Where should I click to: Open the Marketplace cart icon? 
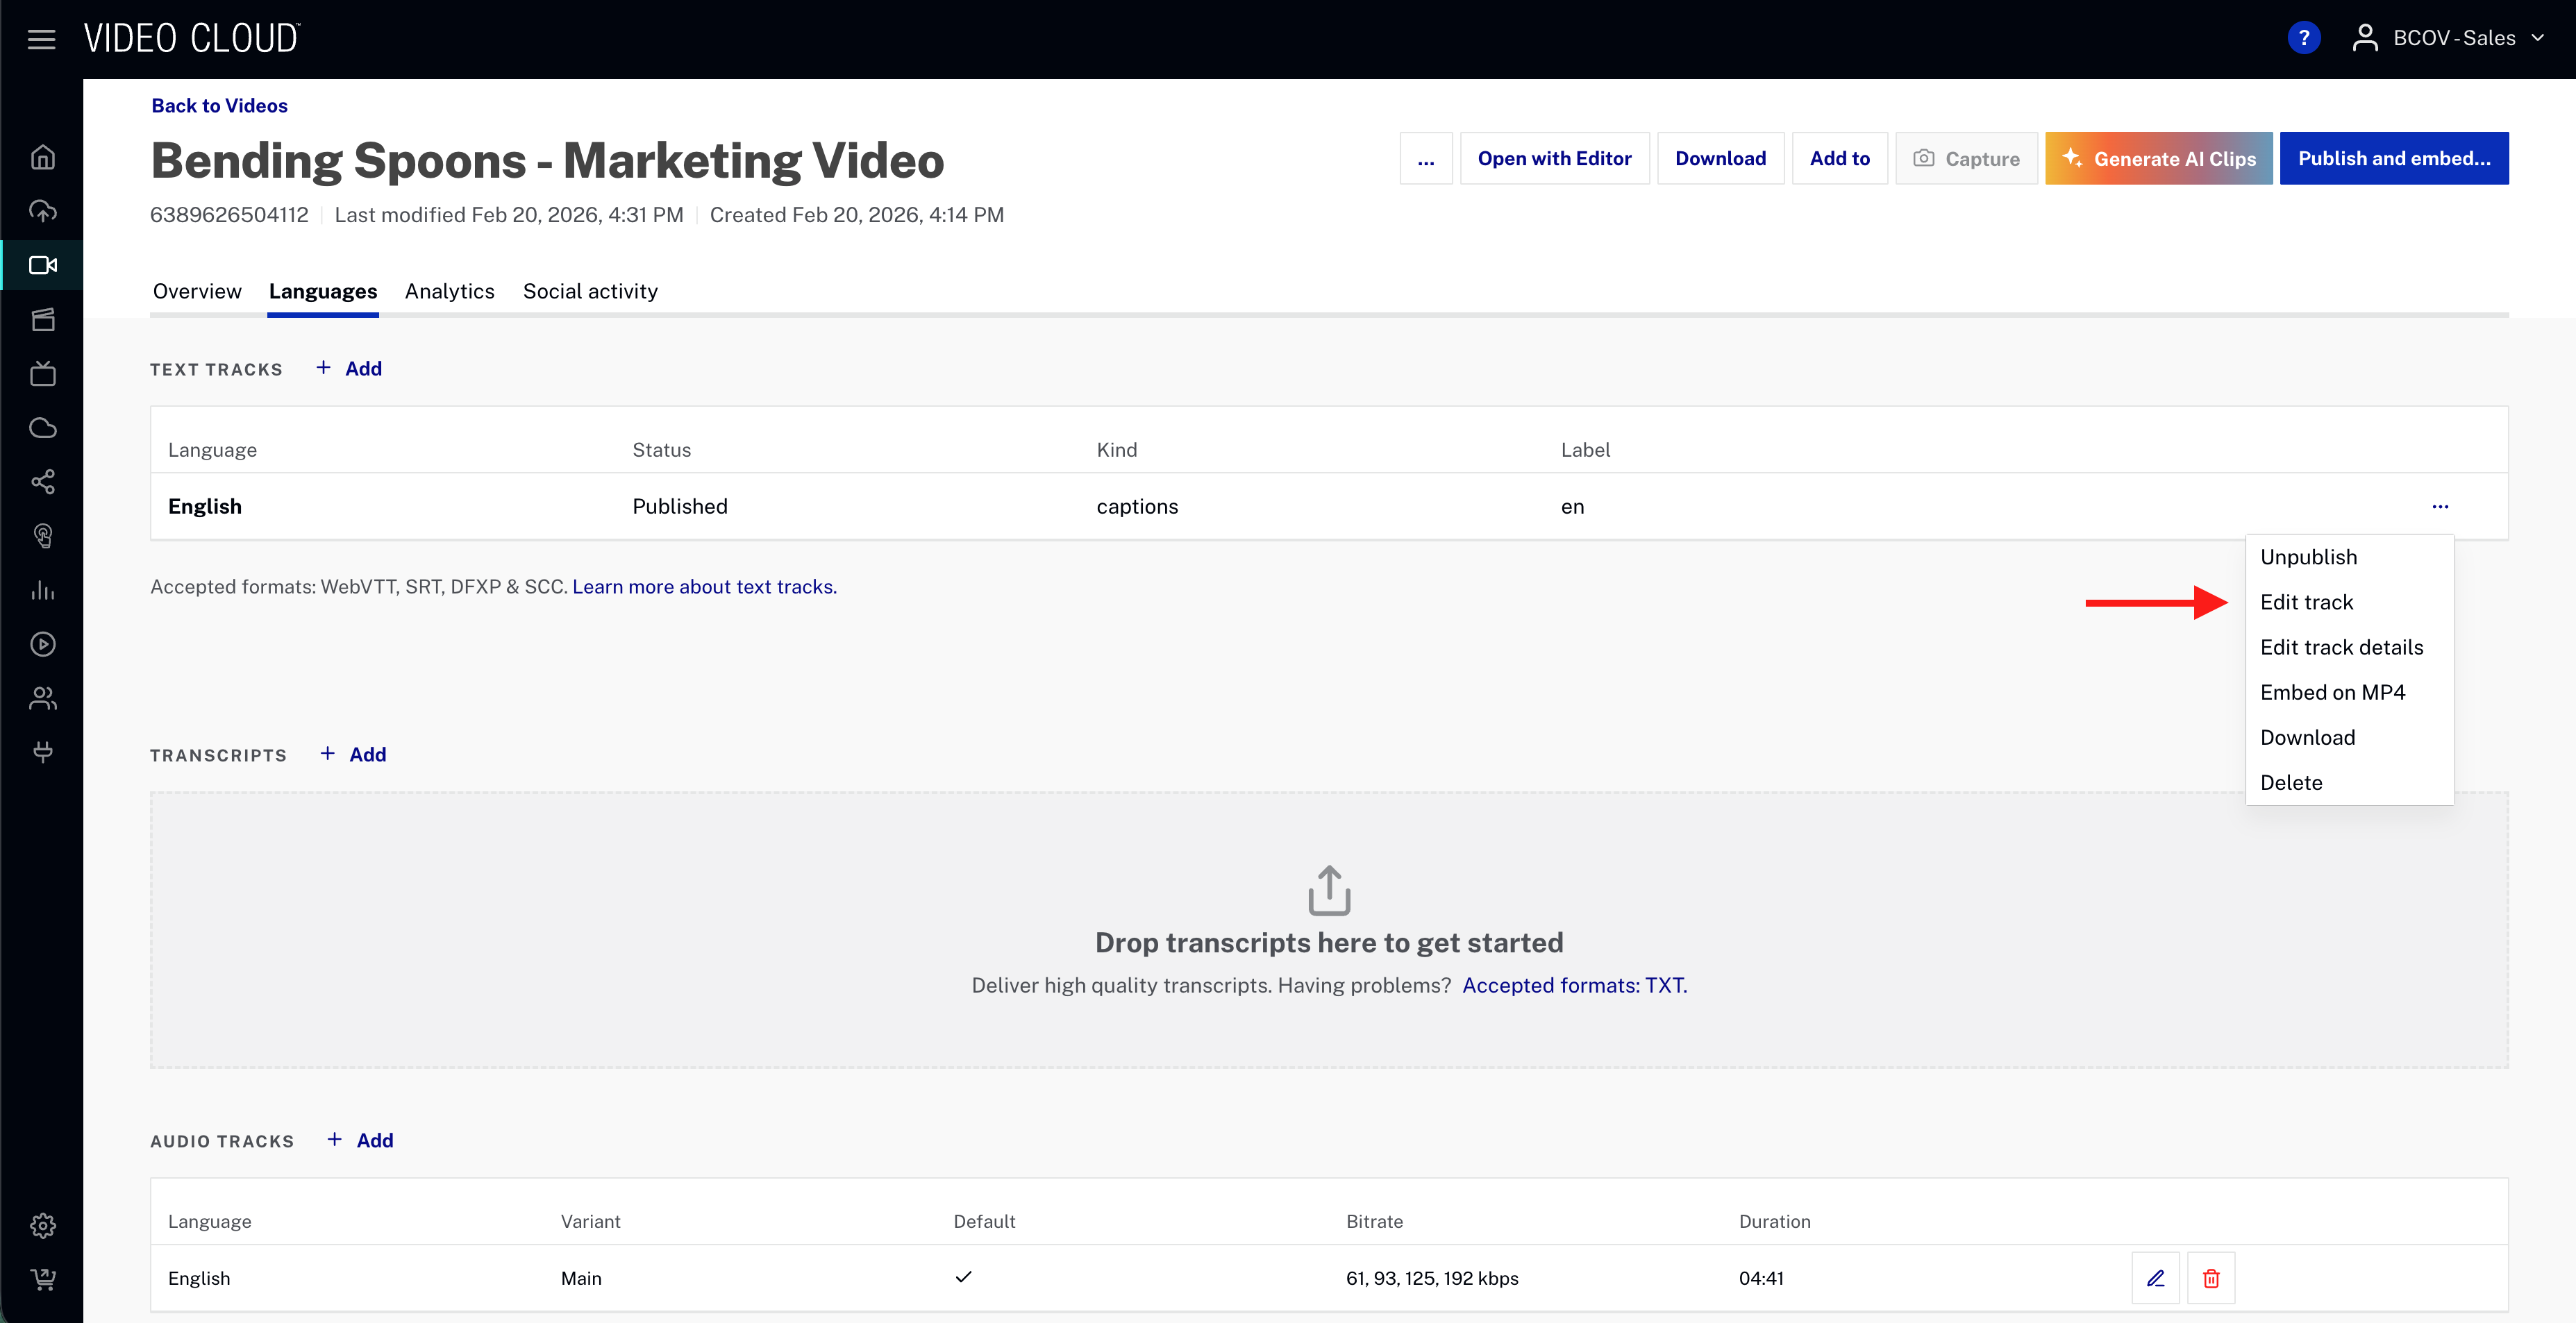point(42,1280)
